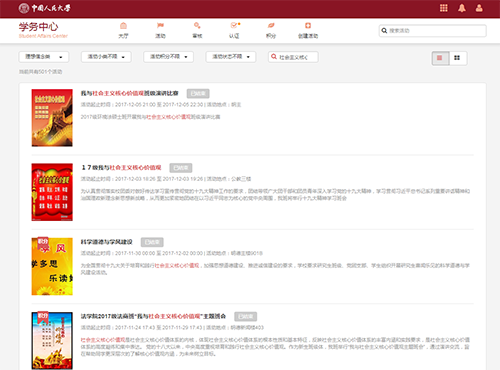Open the second activity title starting with 17

[x=121, y=168]
